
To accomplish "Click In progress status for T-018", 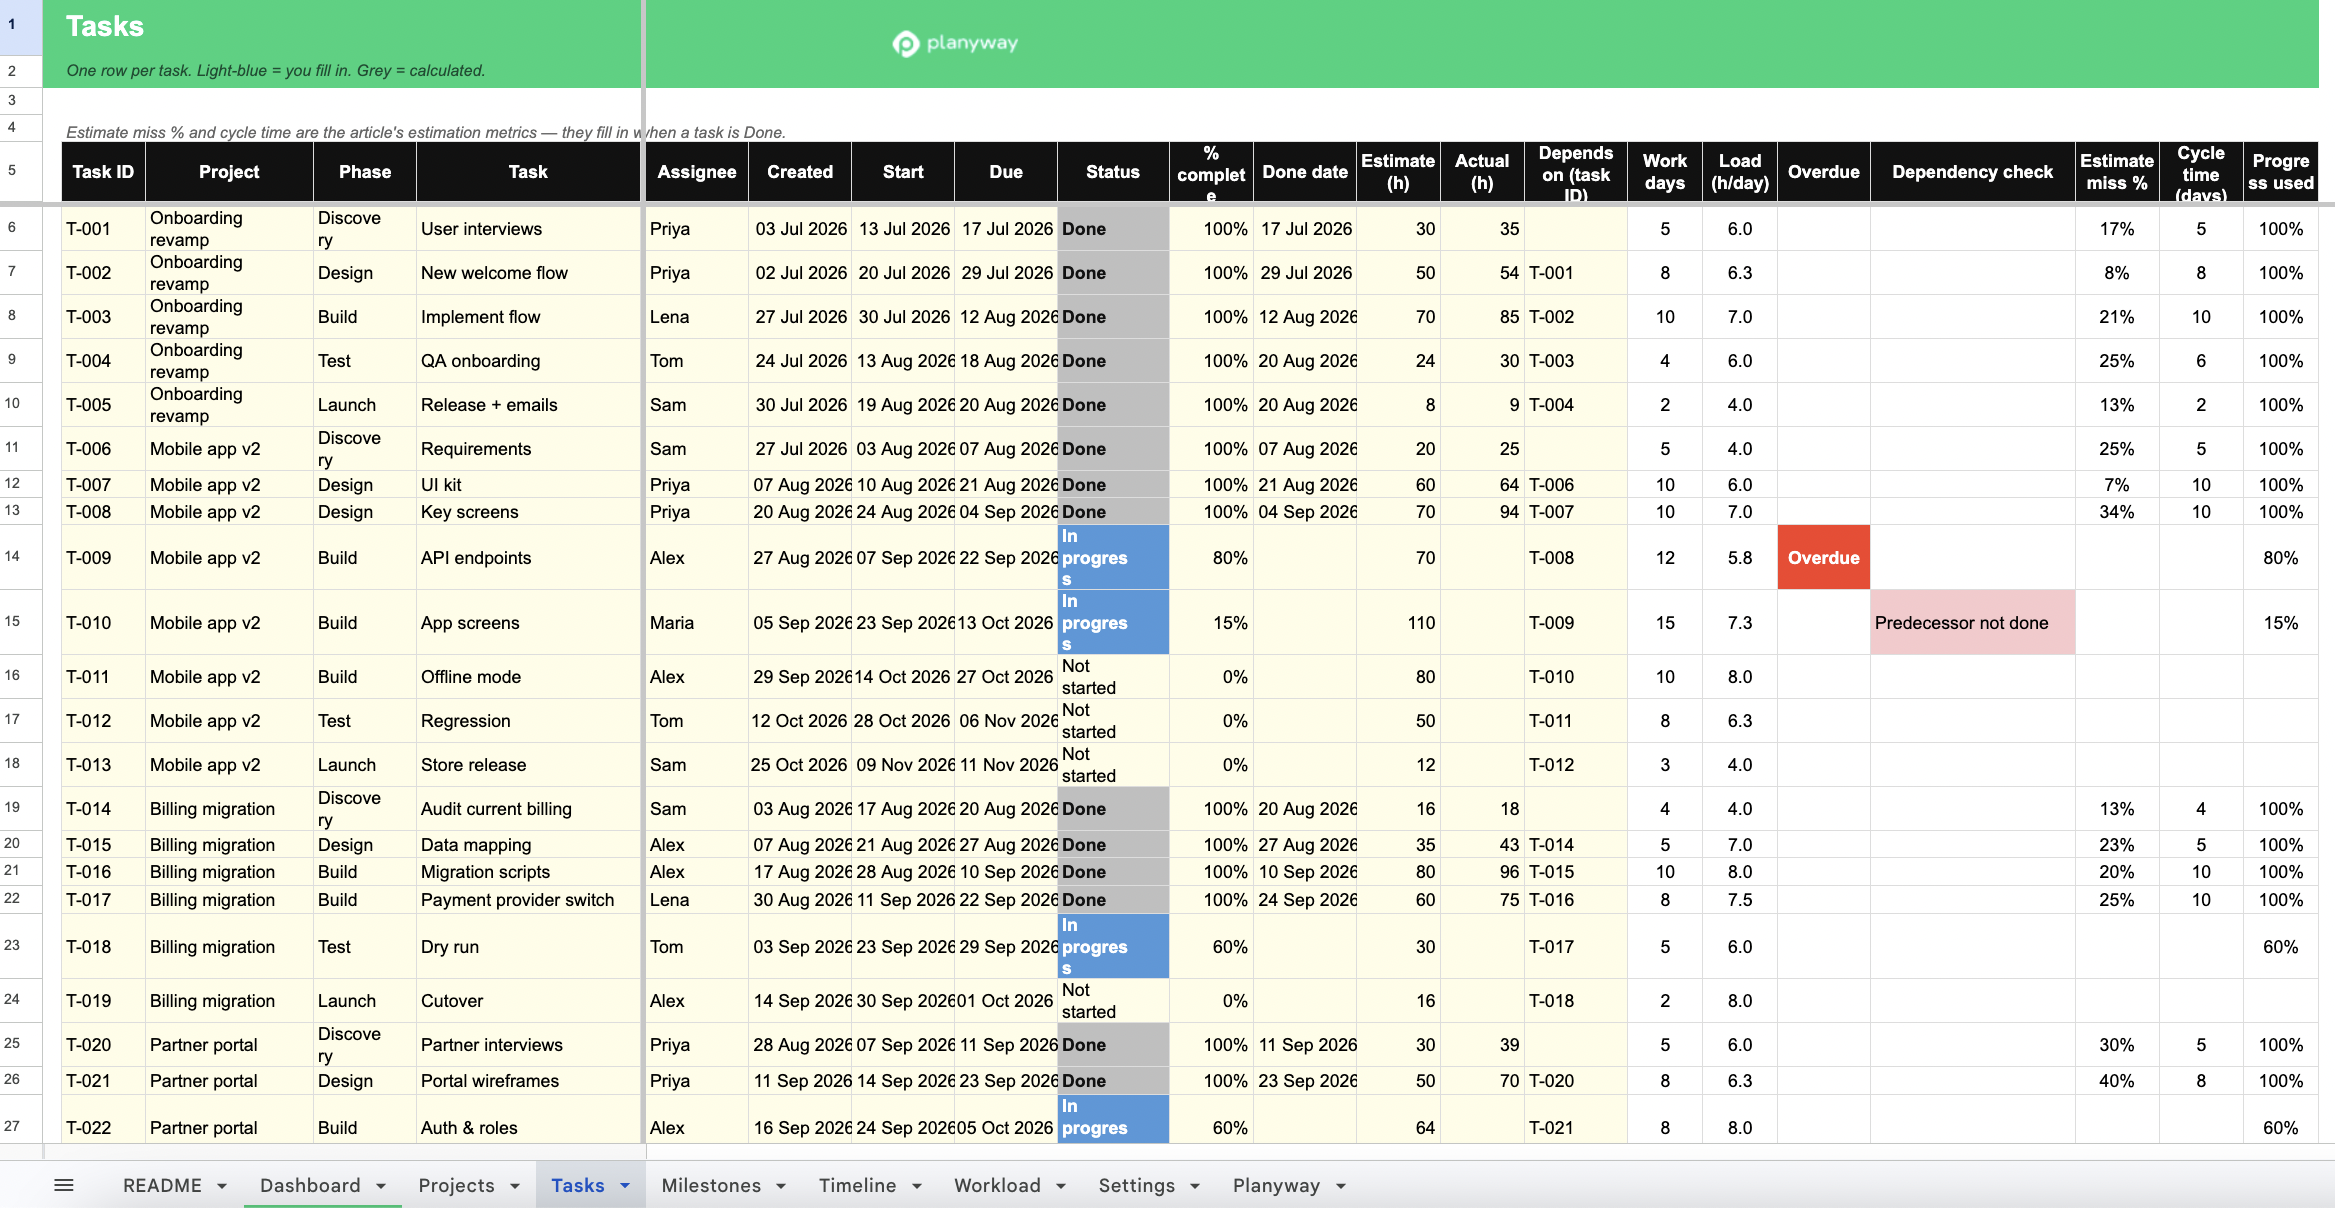I will 1113,946.
